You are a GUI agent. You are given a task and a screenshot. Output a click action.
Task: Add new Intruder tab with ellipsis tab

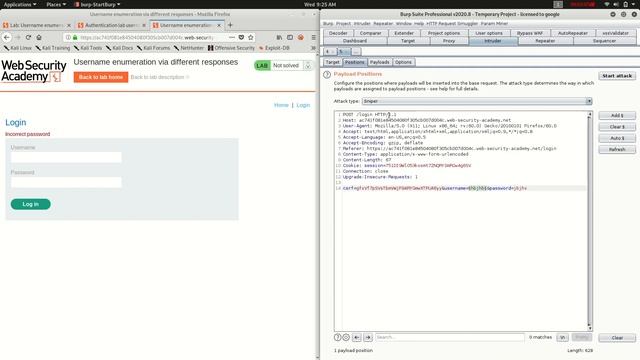356,52
